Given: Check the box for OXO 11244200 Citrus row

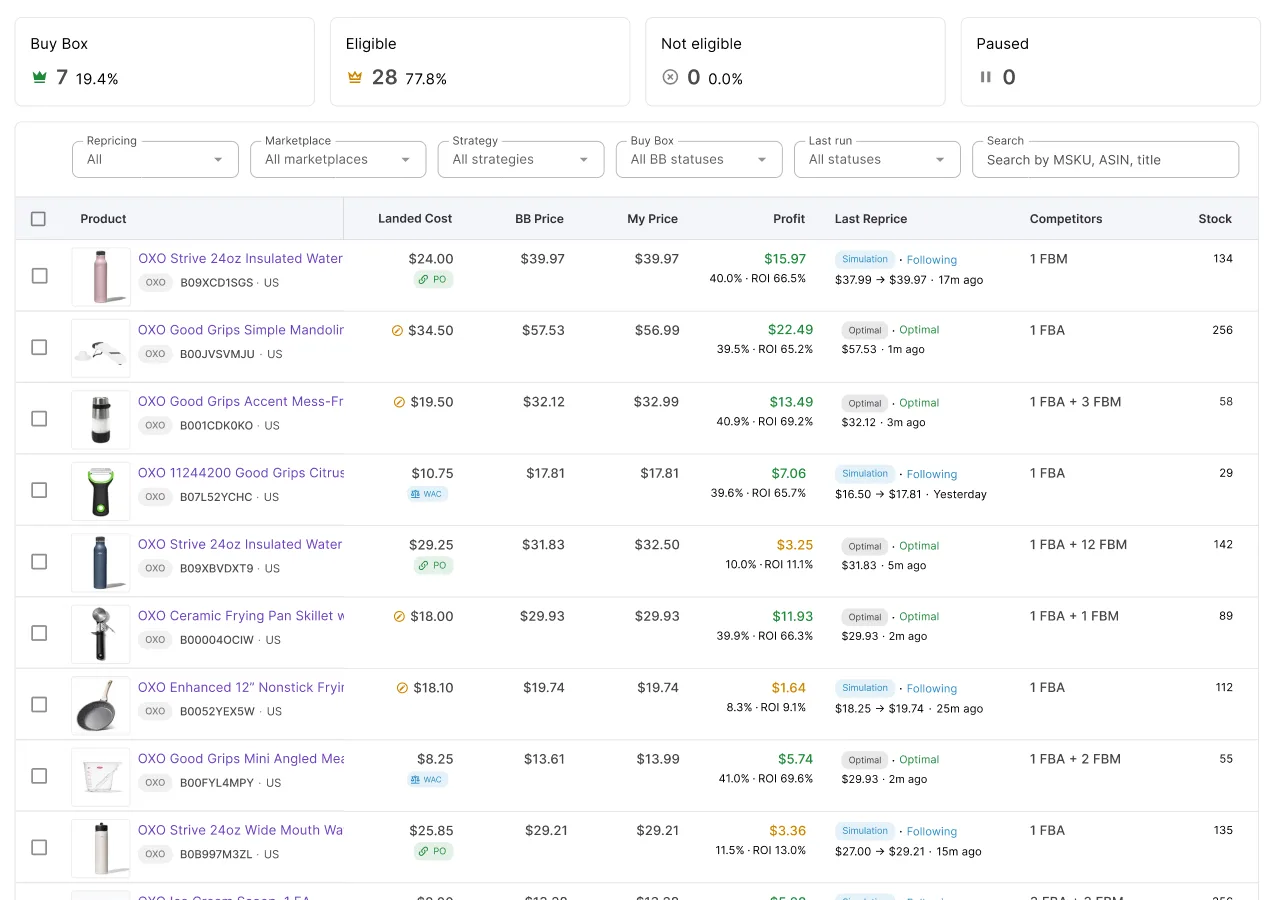Looking at the screenshot, I should coord(39,490).
